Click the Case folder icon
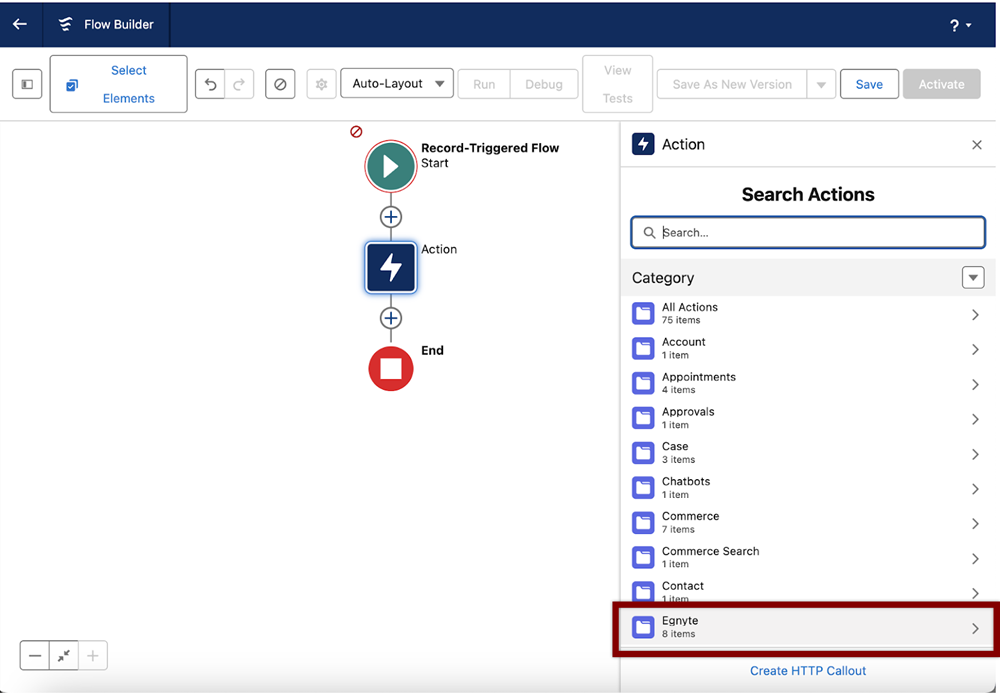 pos(643,454)
